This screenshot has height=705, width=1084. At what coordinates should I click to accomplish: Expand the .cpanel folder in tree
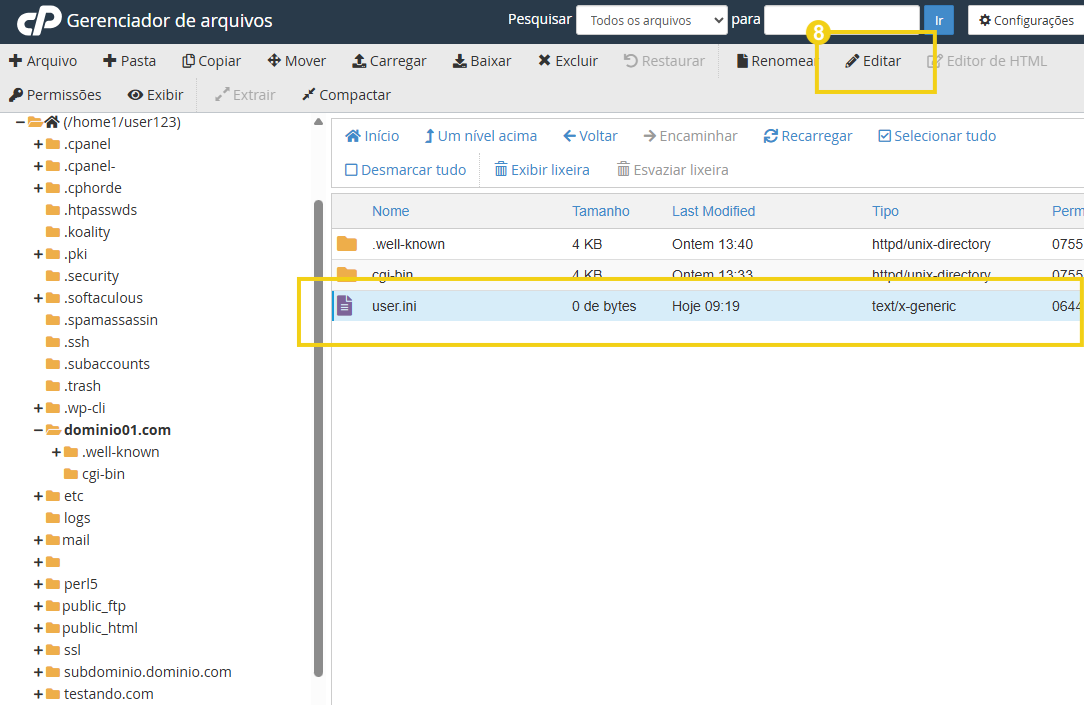point(38,144)
